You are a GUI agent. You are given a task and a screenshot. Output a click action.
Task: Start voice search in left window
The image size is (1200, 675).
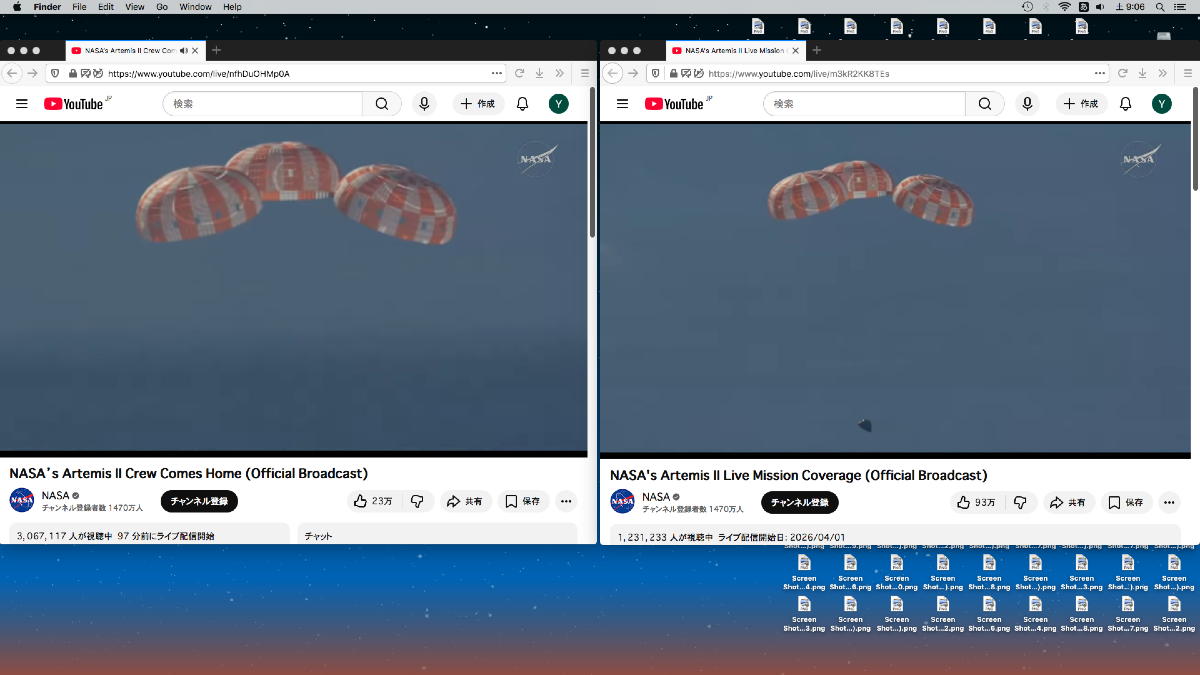(x=424, y=104)
